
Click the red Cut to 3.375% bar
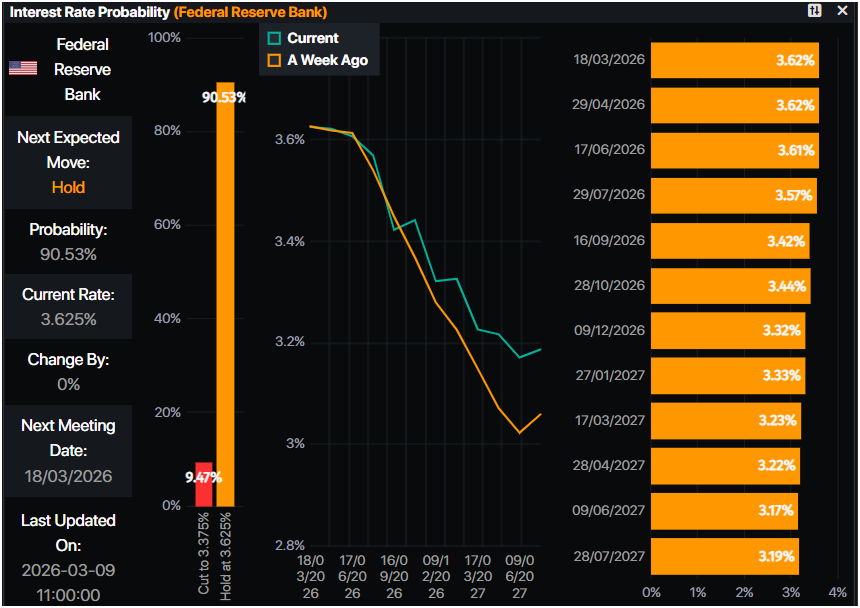click(204, 484)
